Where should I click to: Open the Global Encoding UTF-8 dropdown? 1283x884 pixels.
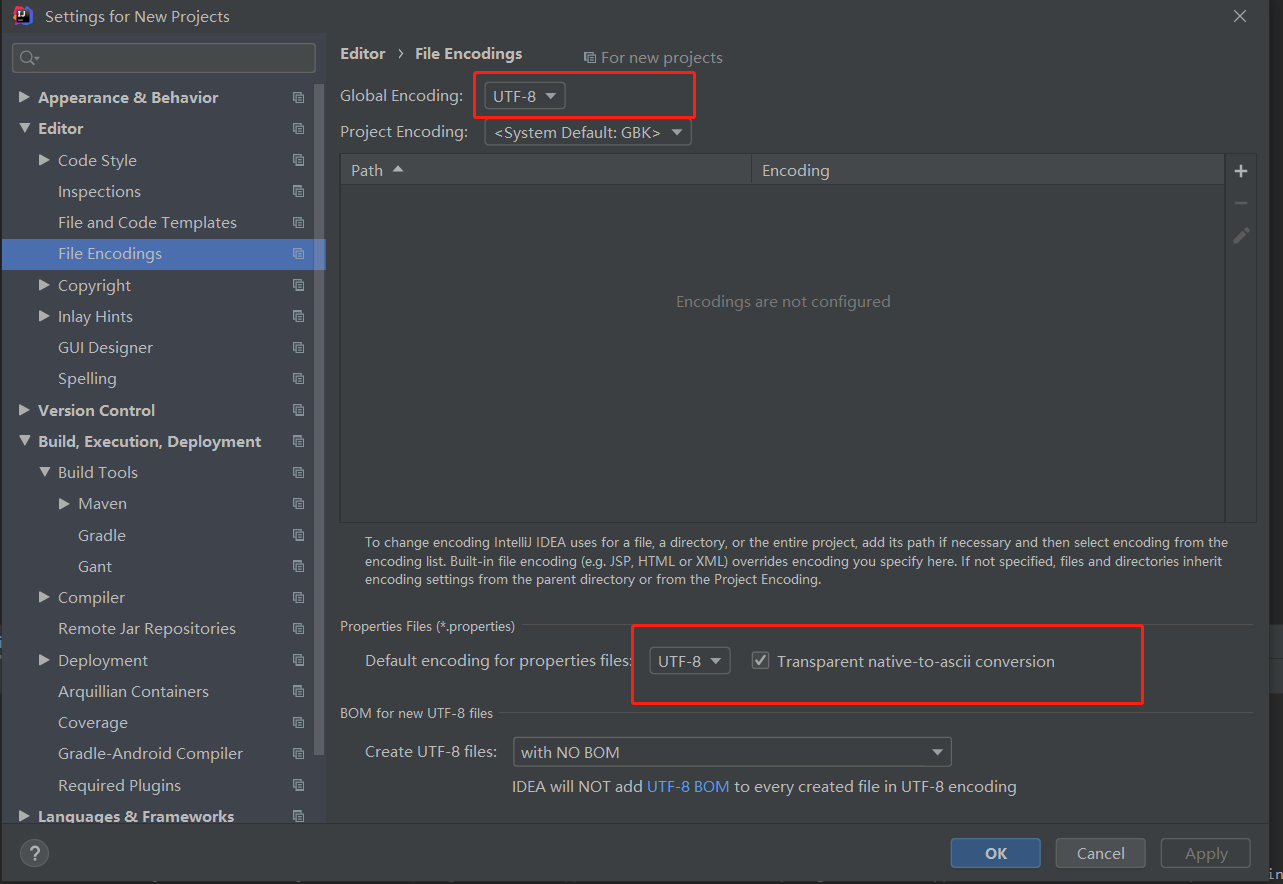524,96
